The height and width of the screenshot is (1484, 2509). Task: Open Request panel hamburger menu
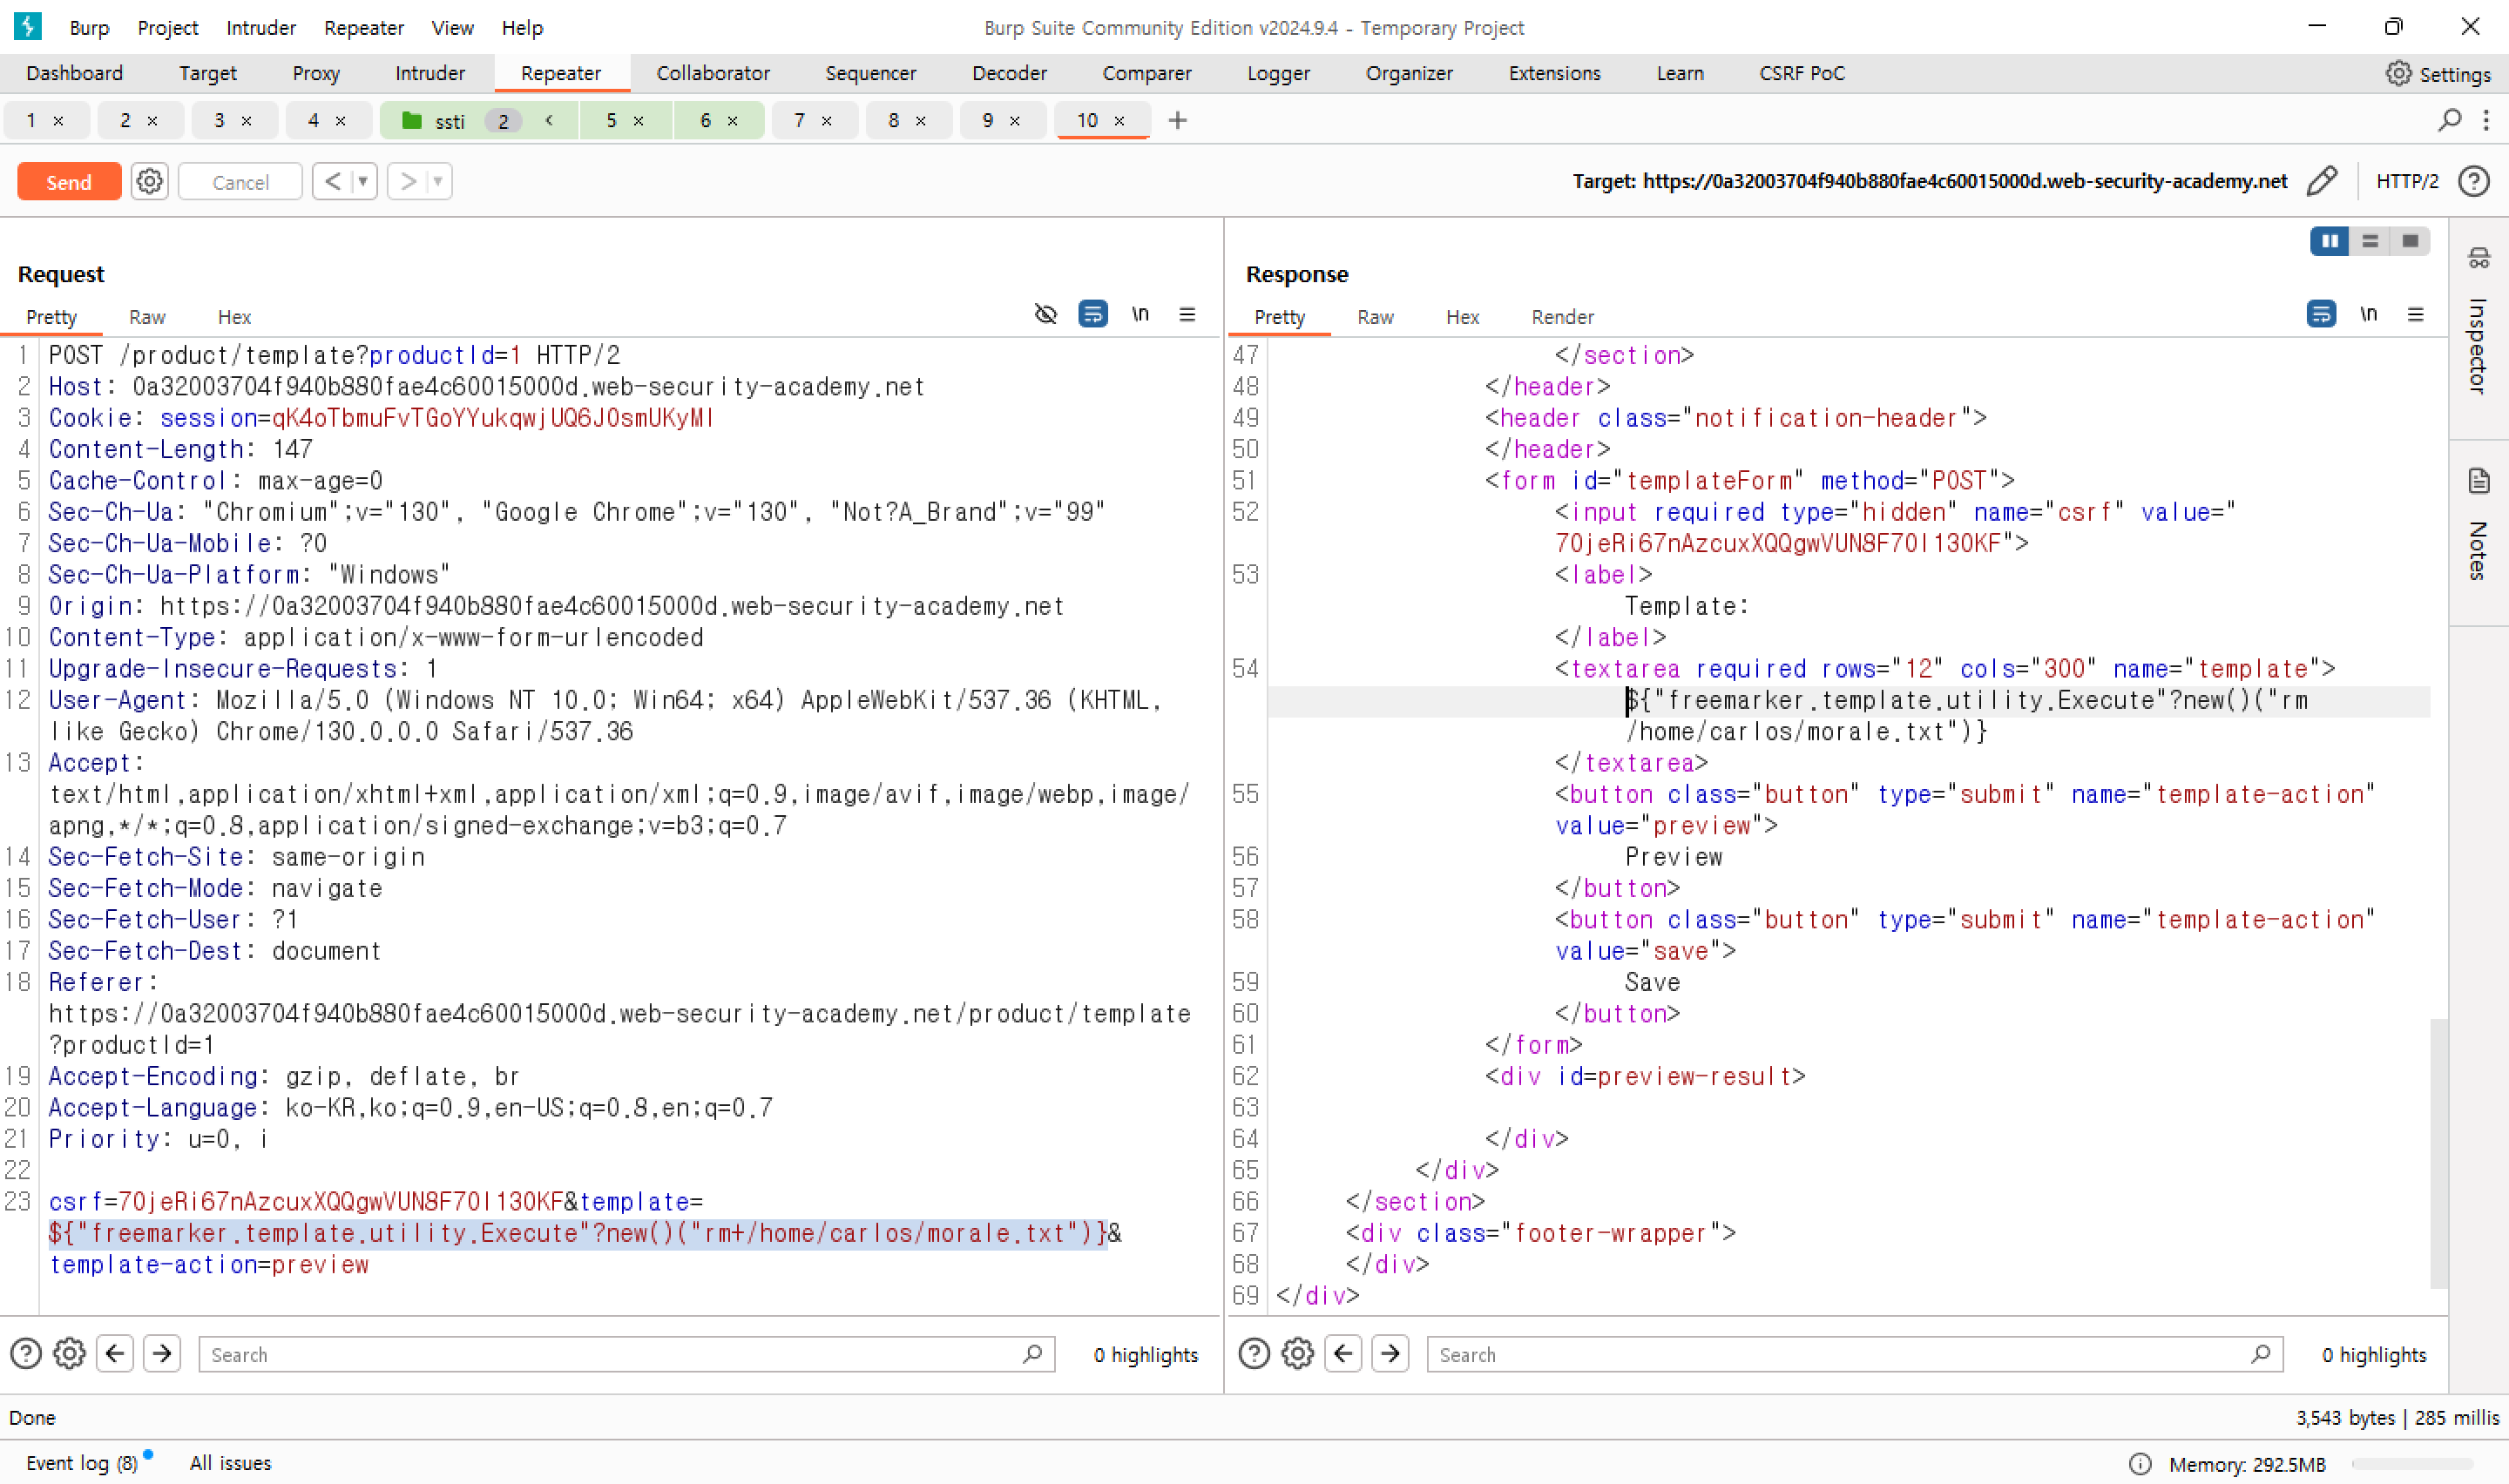[1187, 314]
